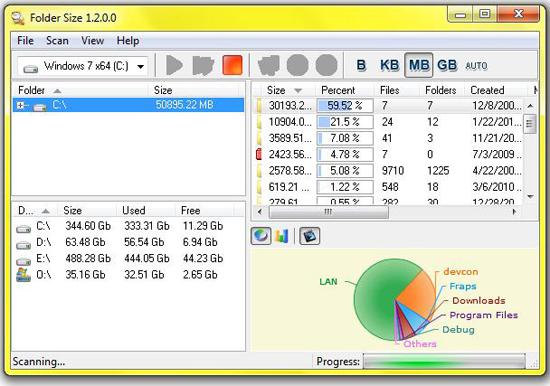Viewport: 550px width, 386px height.
Task: Click the 3D chart options icon
Action: (309, 236)
